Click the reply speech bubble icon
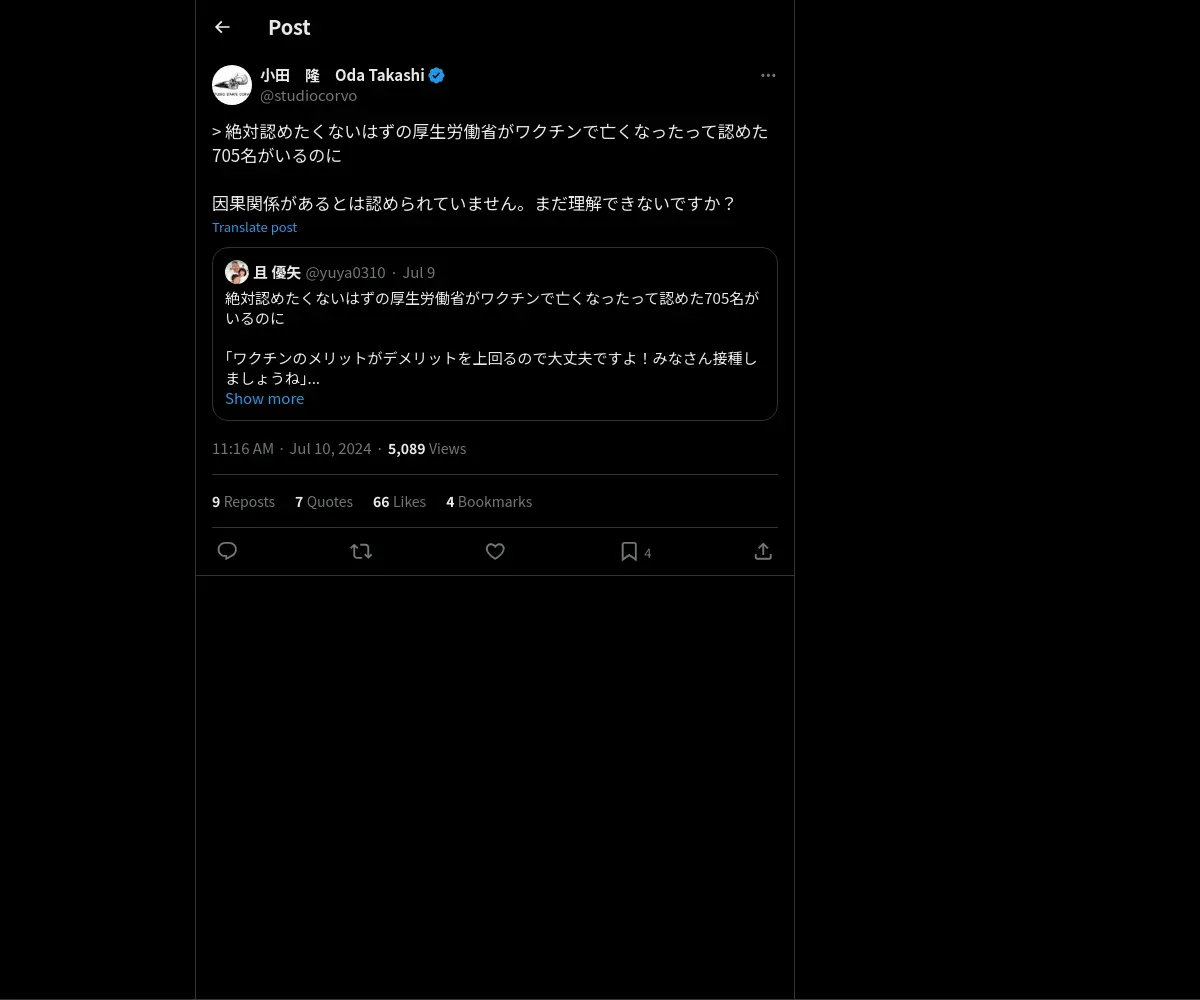Viewport: 1200px width, 1000px height. coord(227,551)
